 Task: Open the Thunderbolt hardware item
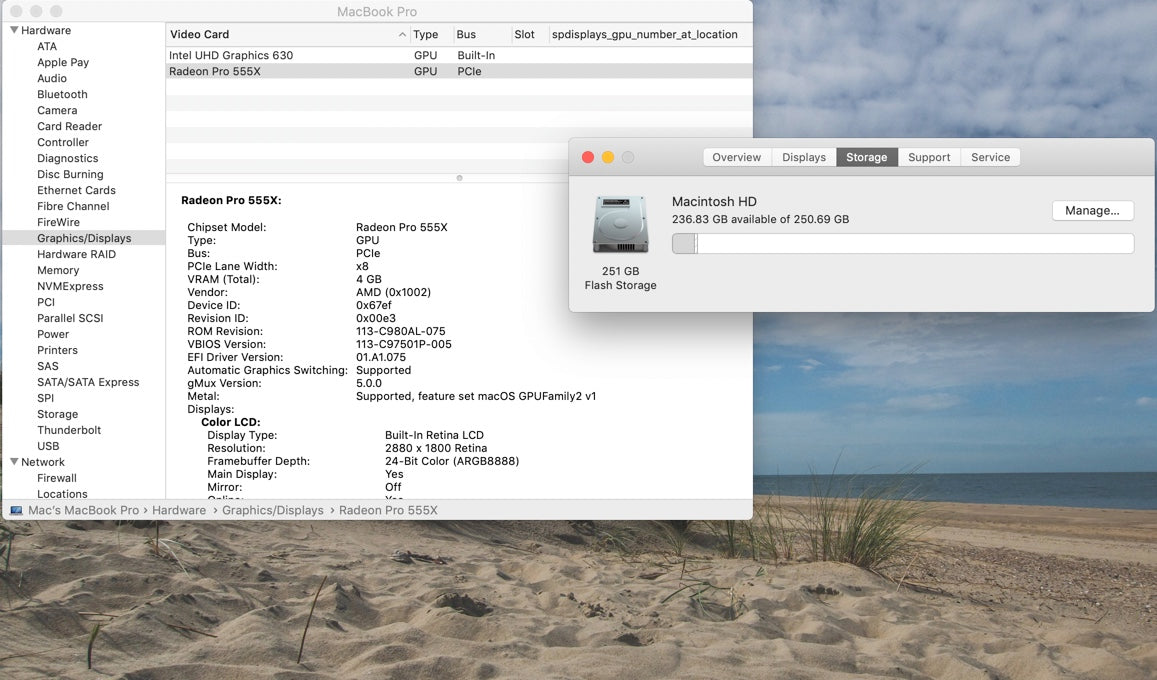69,430
